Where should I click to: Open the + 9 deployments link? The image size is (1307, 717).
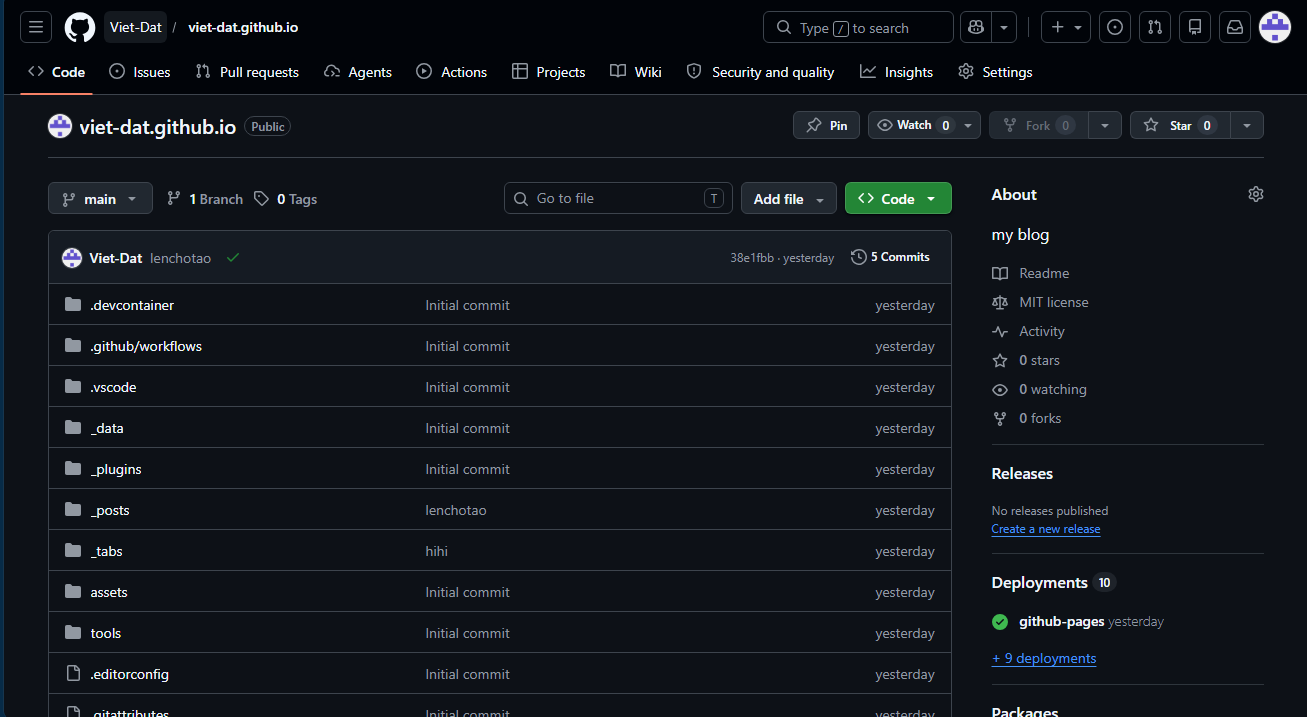(1044, 658)
